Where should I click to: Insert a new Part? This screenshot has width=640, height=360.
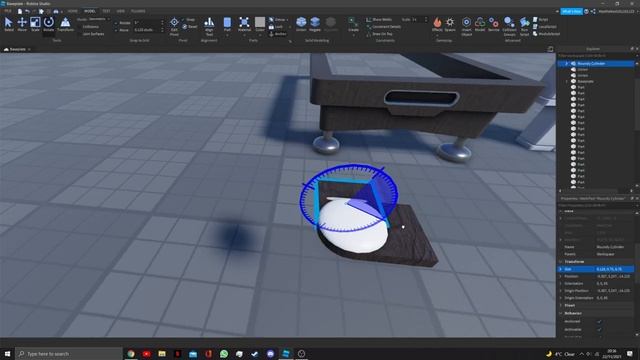[x=227, y=24]
